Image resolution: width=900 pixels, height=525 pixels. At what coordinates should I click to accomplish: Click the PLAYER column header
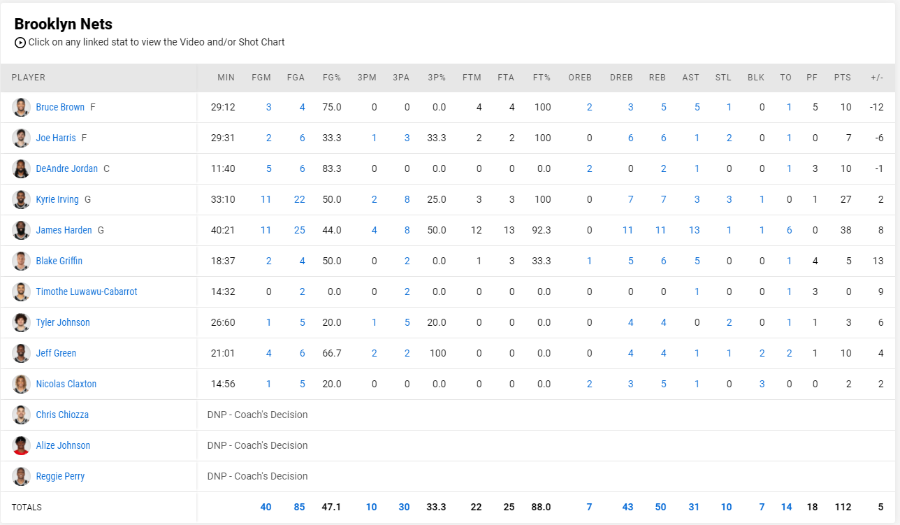28,77
